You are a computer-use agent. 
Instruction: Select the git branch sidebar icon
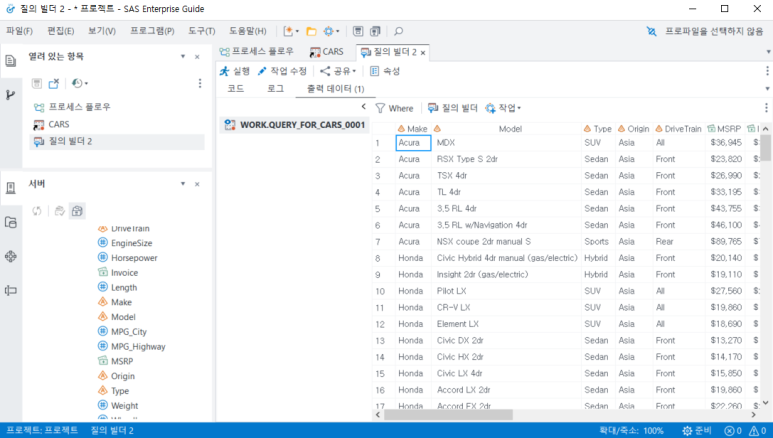pyautogui.click(x=10, y=95)
